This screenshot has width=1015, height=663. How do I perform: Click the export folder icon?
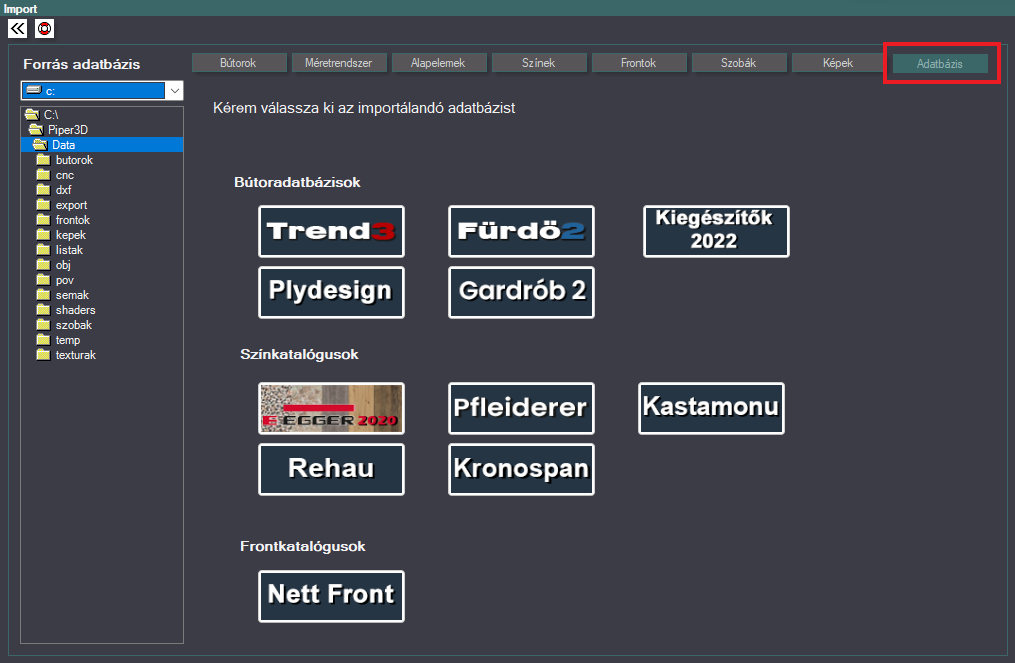pyautogui.click(x=43, y=205)
